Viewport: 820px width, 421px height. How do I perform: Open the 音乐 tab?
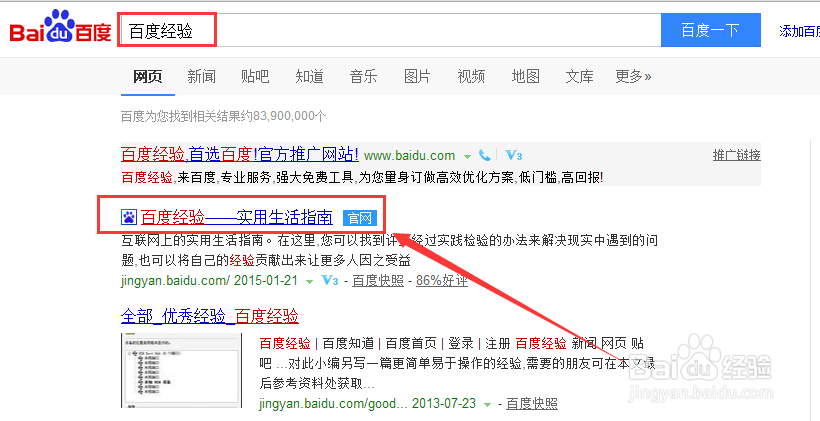pos(363,76)
